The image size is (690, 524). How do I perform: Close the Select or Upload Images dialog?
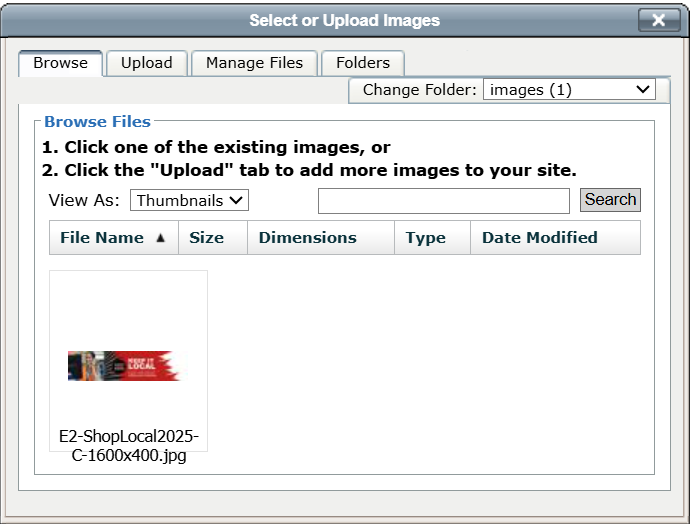658,20
